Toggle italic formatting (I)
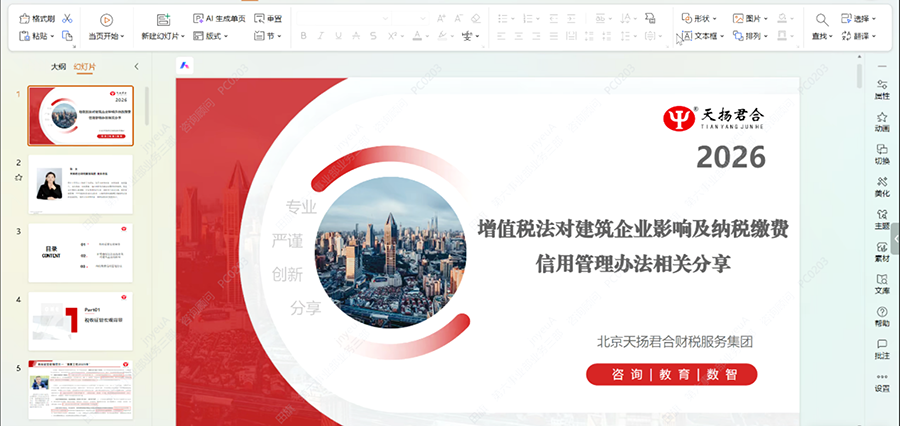 click(320, 36)
